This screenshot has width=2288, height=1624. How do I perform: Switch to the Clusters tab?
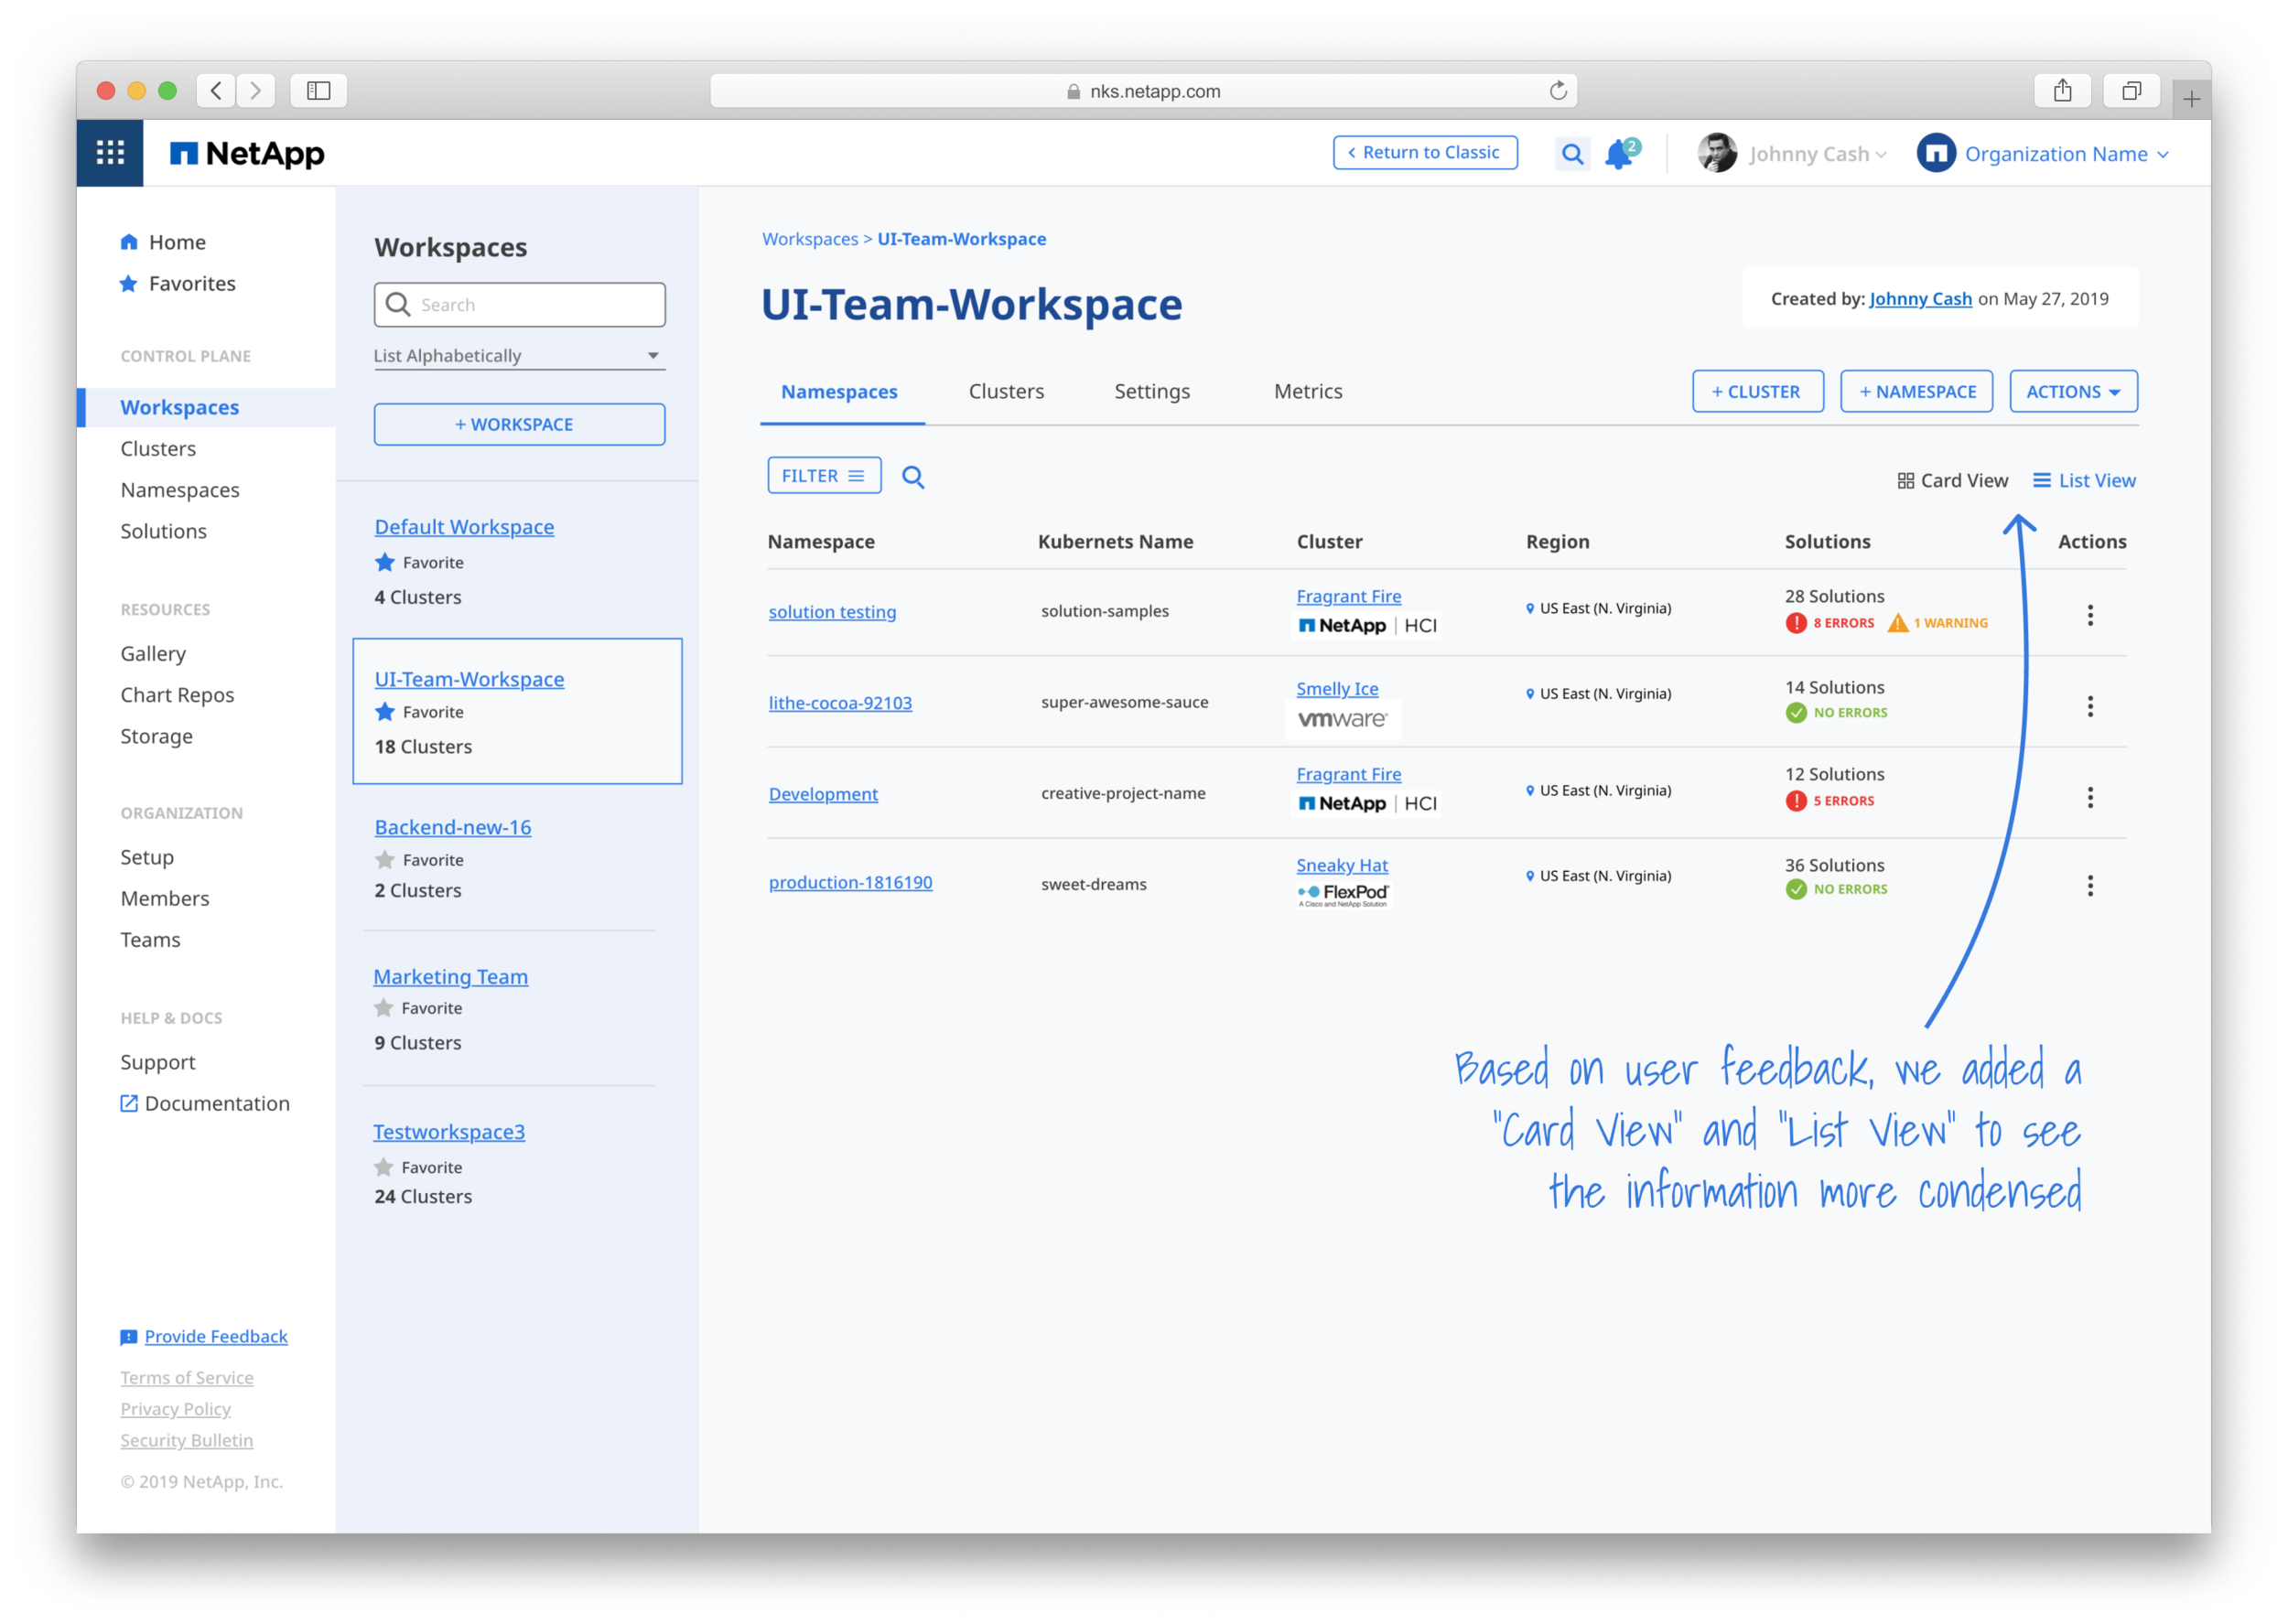(x=1005, y=392)
